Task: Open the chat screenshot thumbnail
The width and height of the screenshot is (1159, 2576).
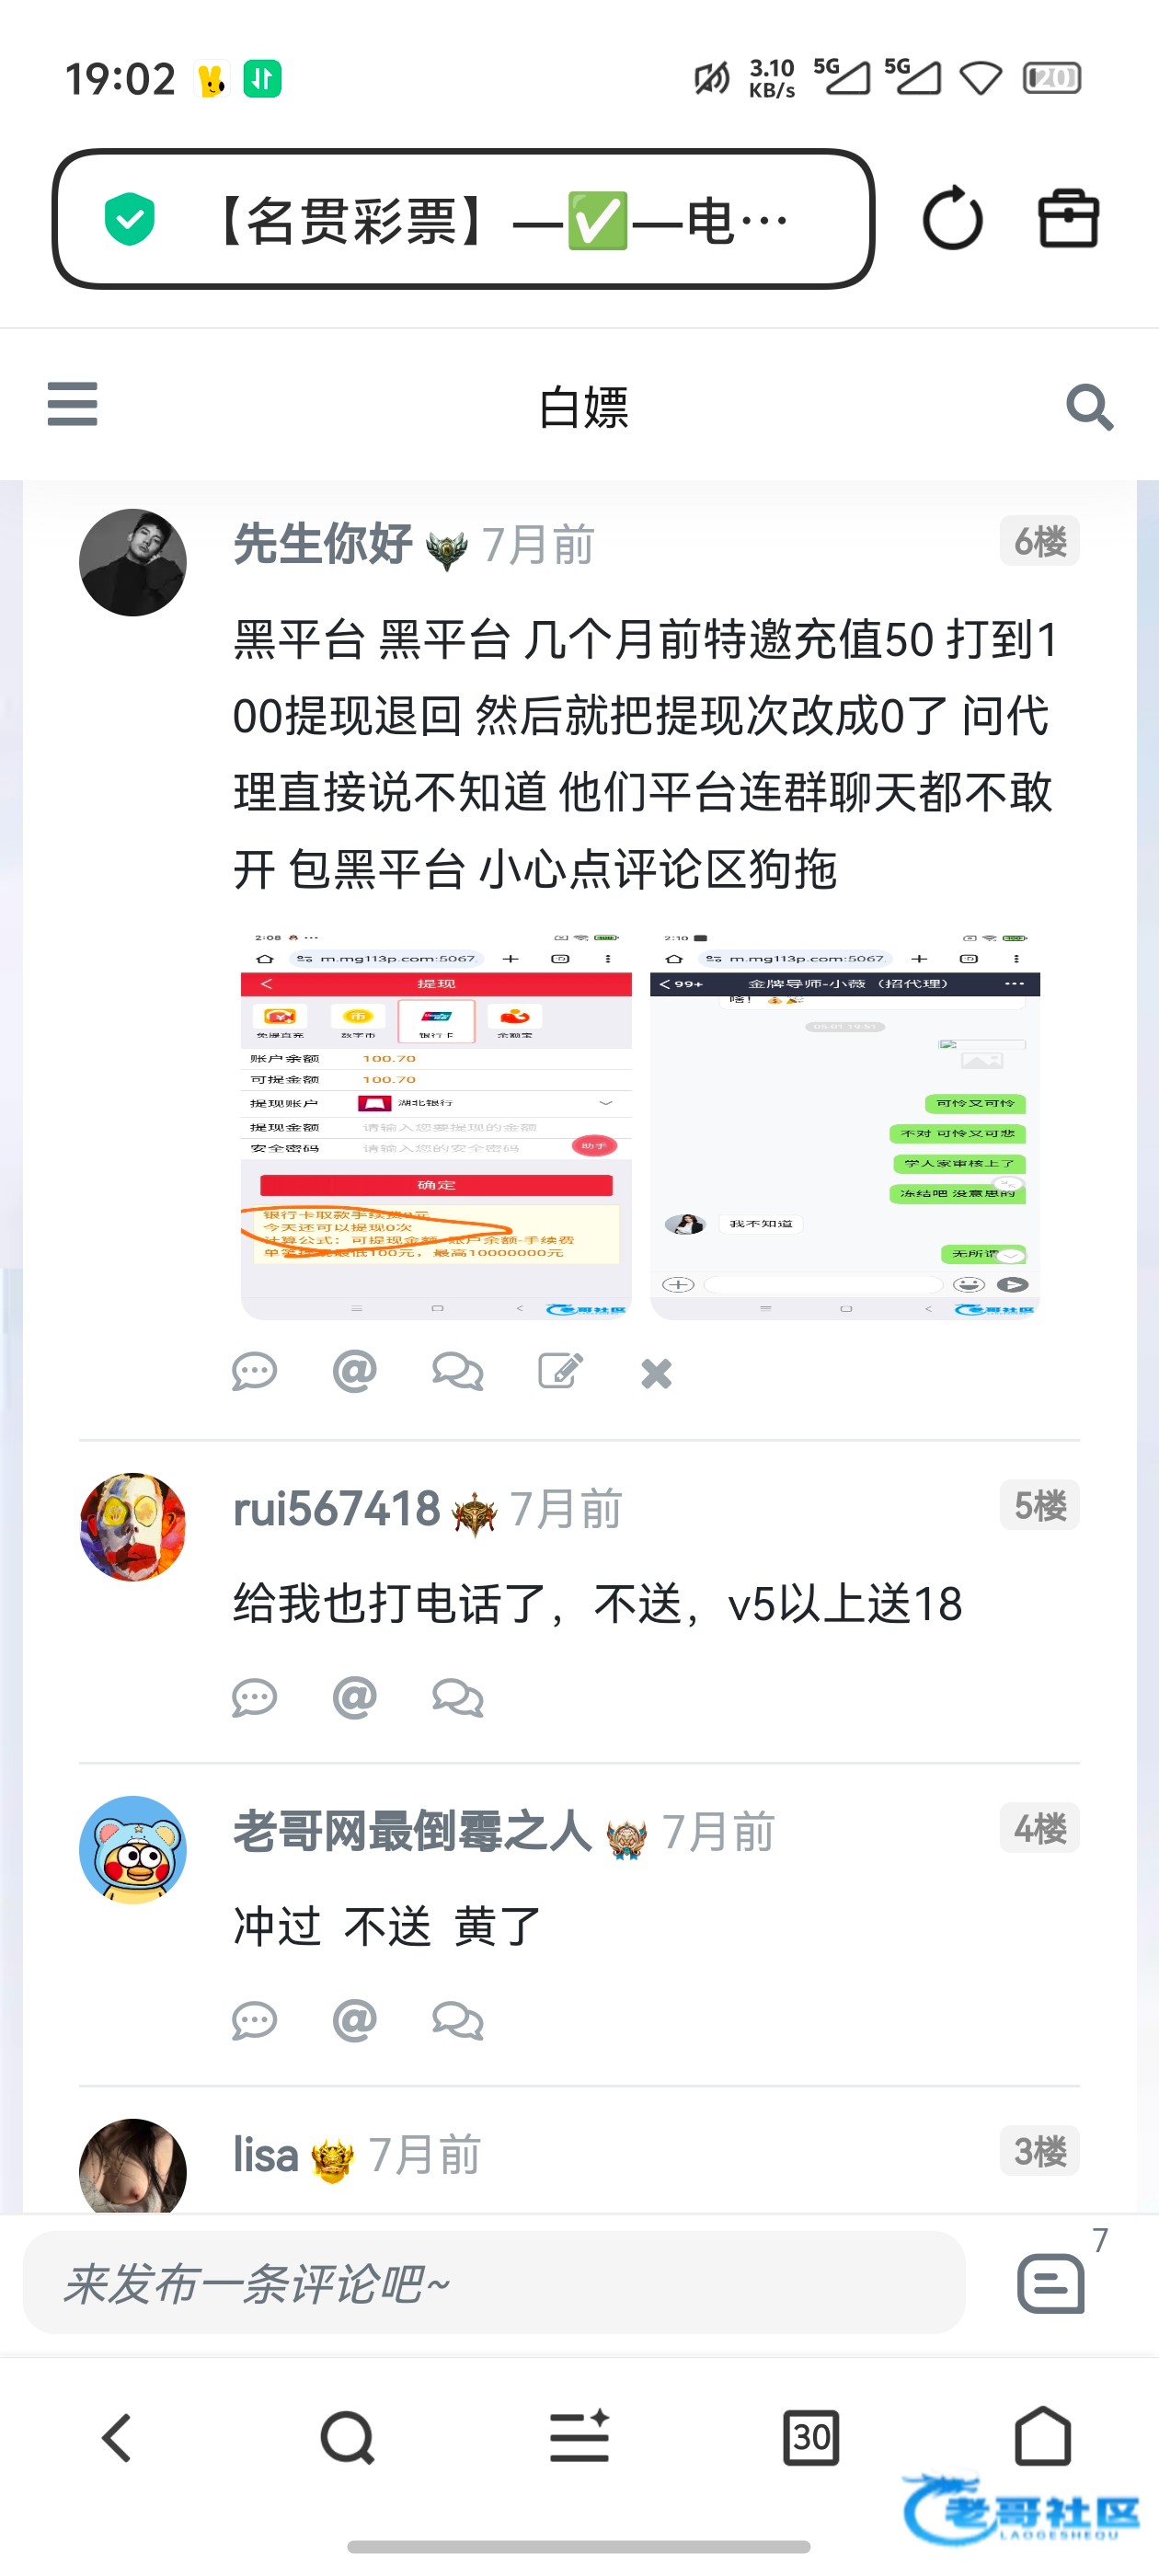Action: click(x=845, y=1125)
